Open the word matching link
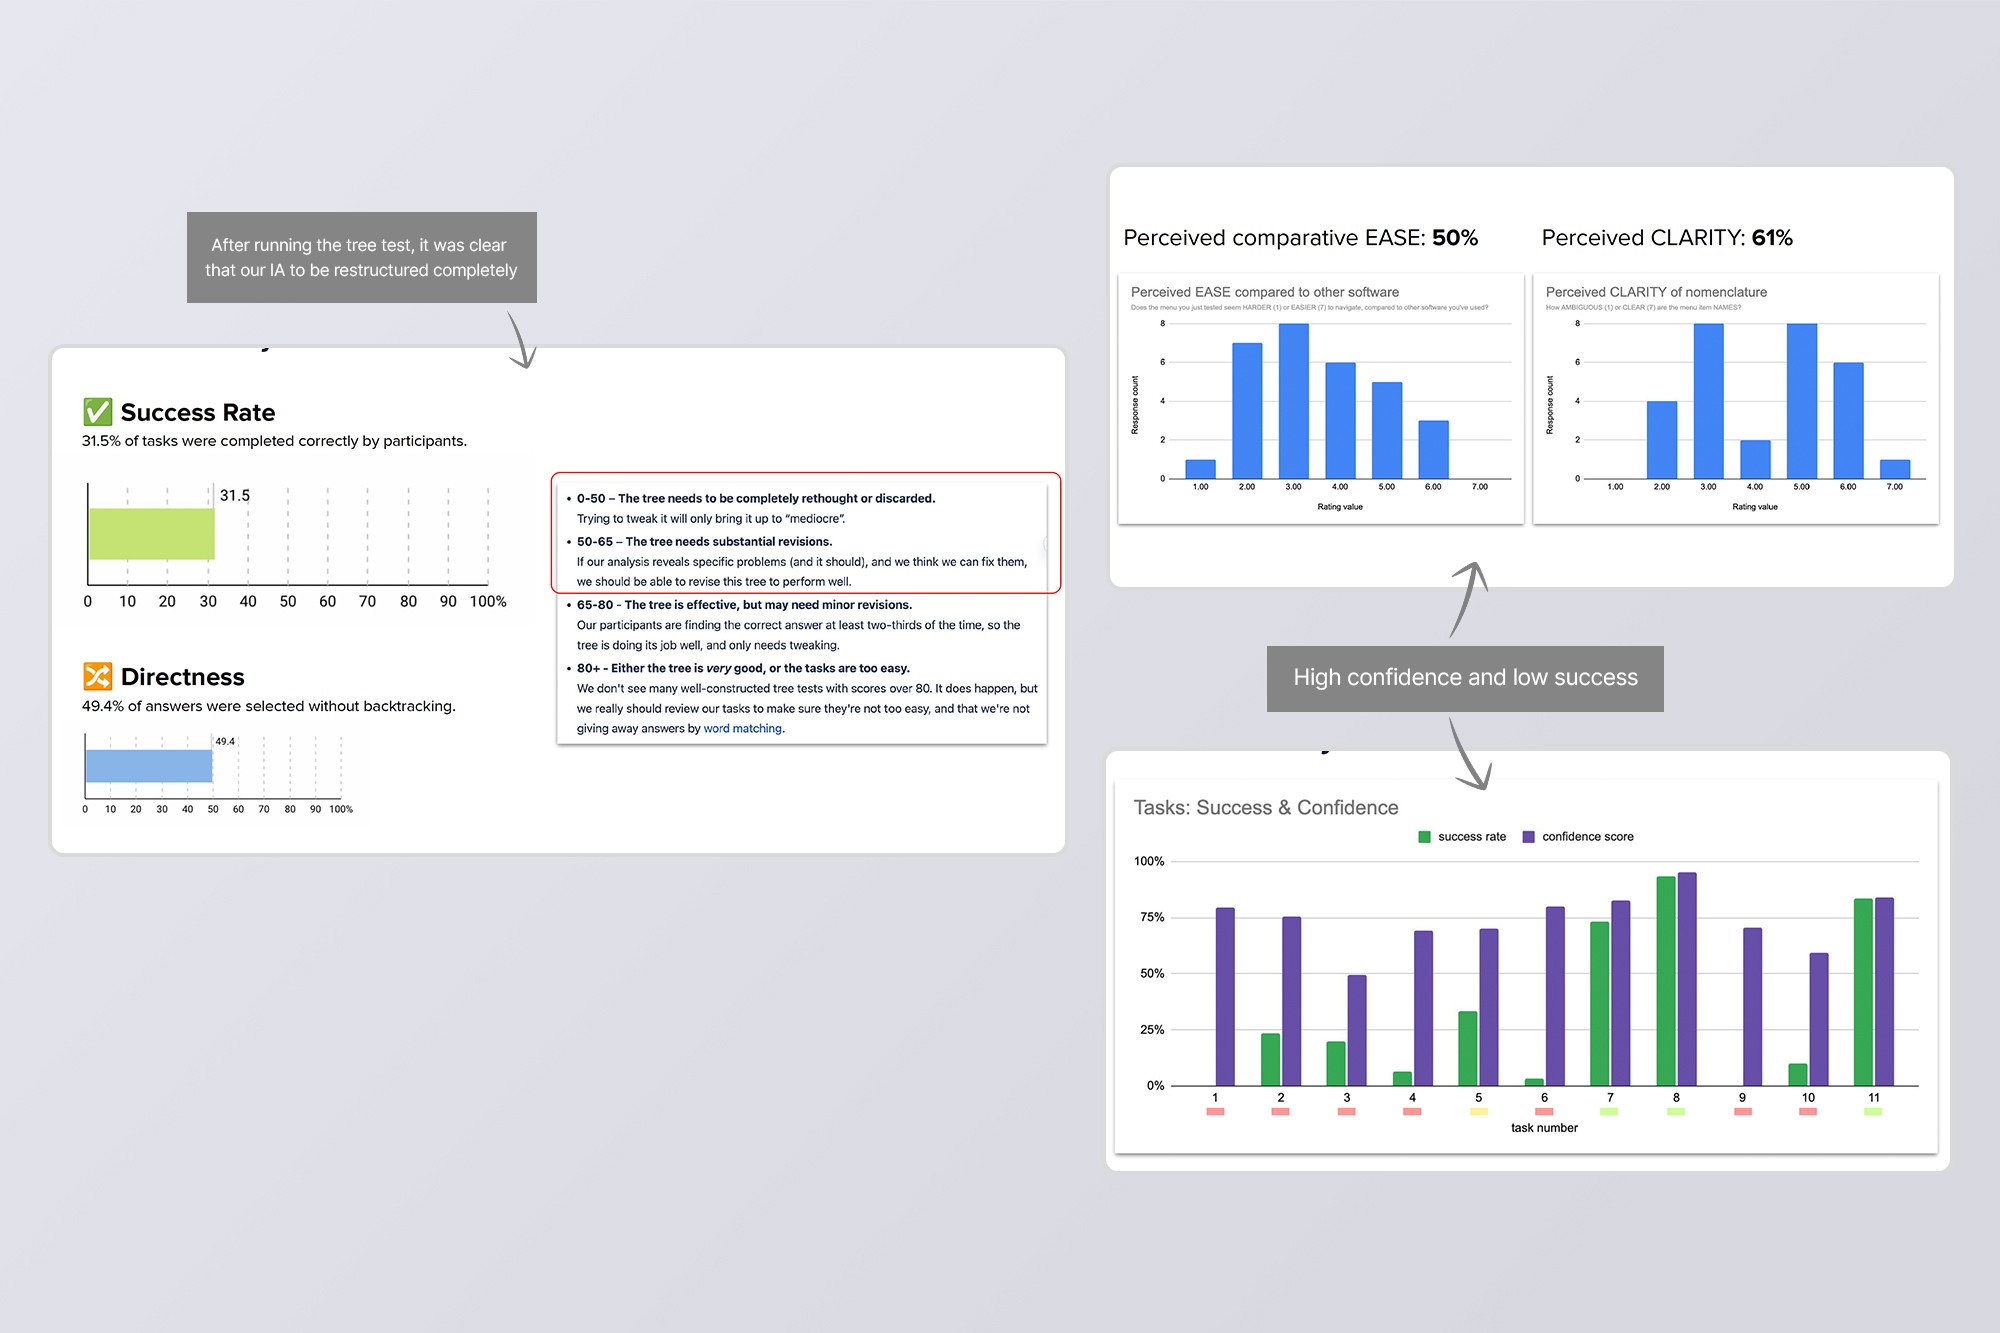Viewport: 2000px width, 1333px height. (742, 729)
